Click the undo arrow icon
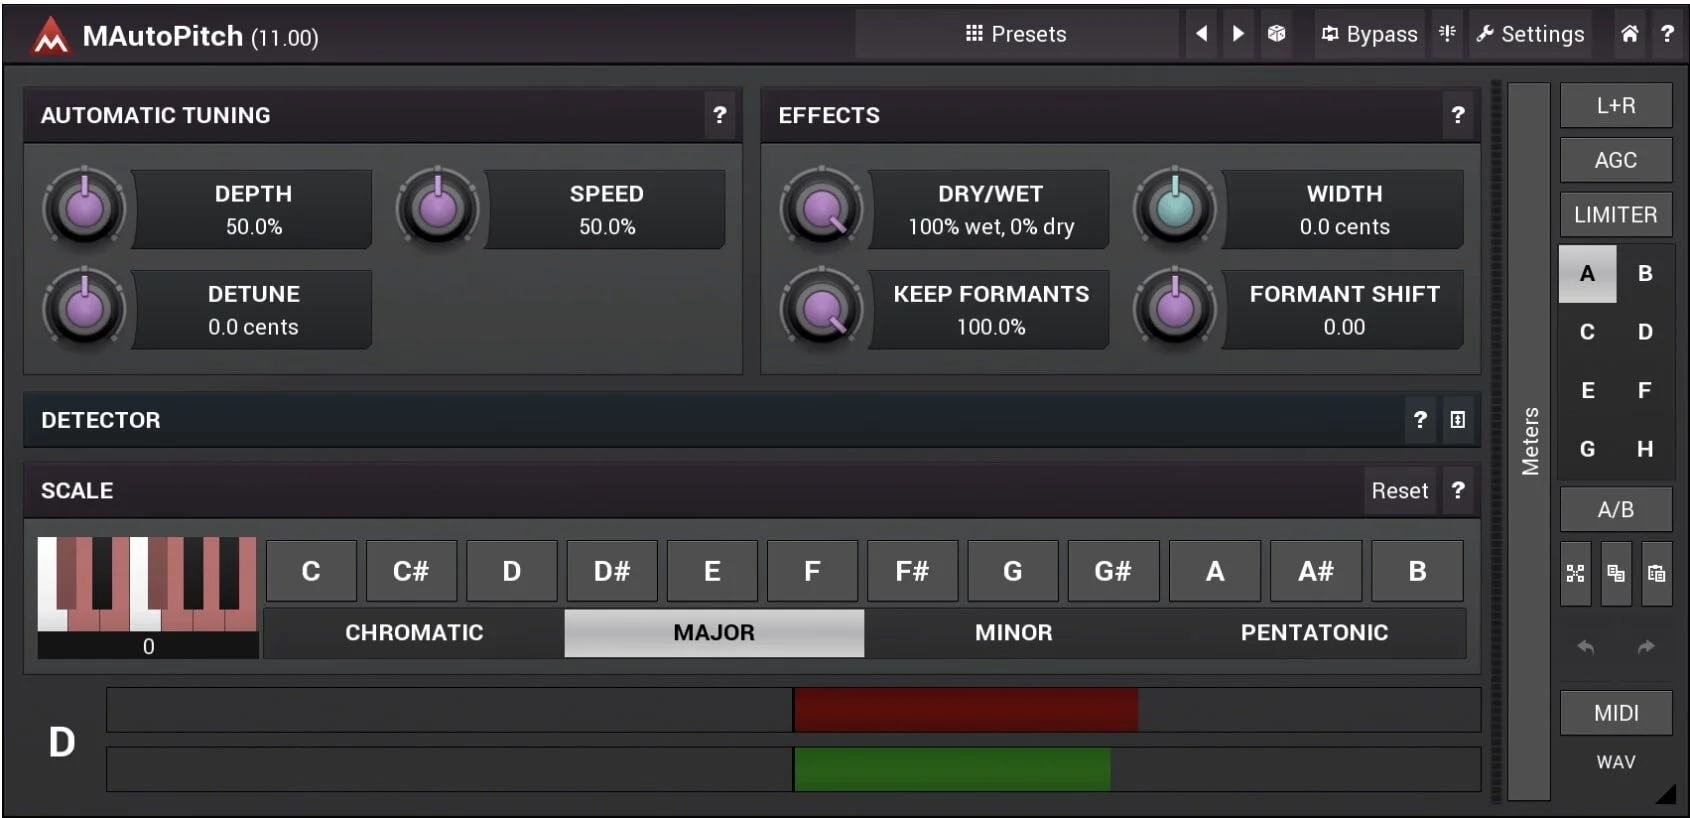This screenshot has width=1690, height=818. tap(1586, 647)
